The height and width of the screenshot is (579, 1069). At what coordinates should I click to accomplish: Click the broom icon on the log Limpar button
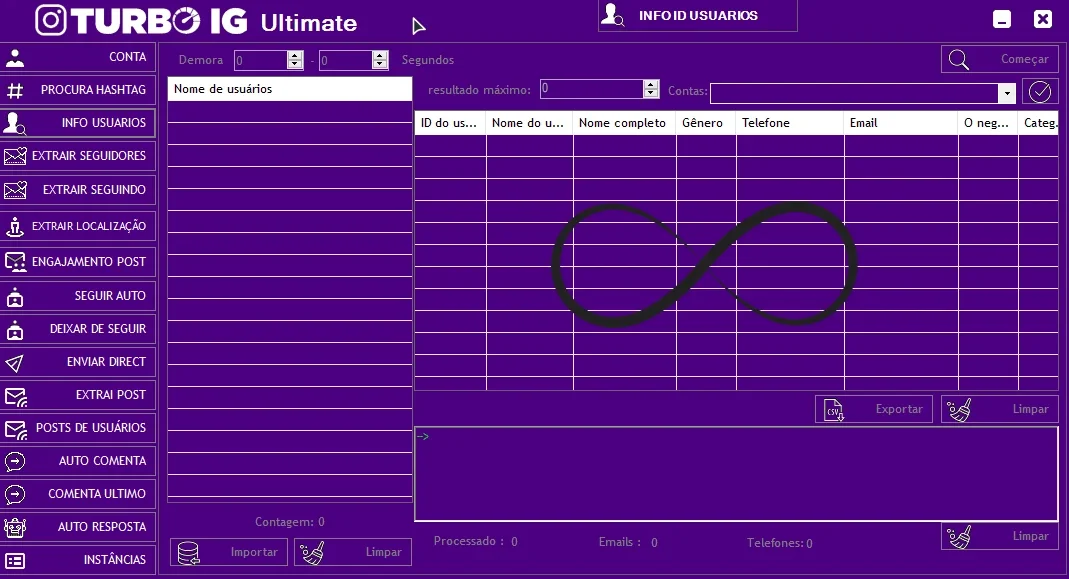[959, 537]
